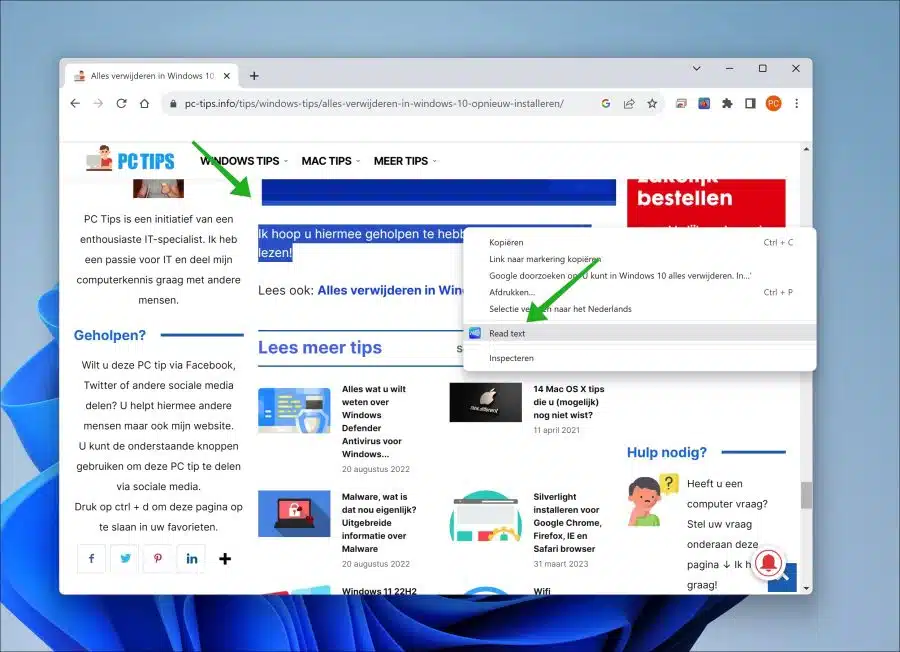This screenshot has width=900, height=652.
Task: Click the page scrollbar down arrow
Action: click(806, 588)
